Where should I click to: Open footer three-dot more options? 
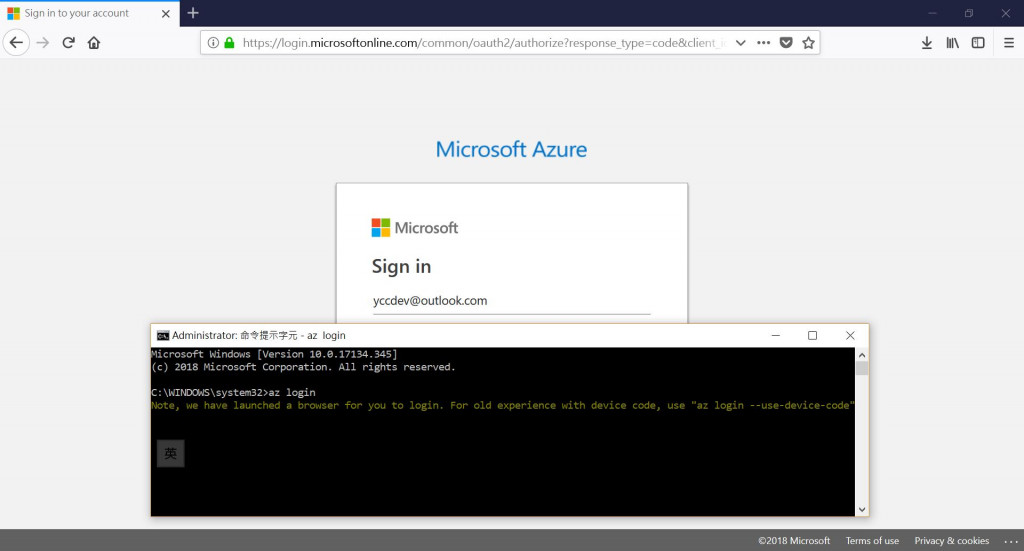(x=1011, y=541)
